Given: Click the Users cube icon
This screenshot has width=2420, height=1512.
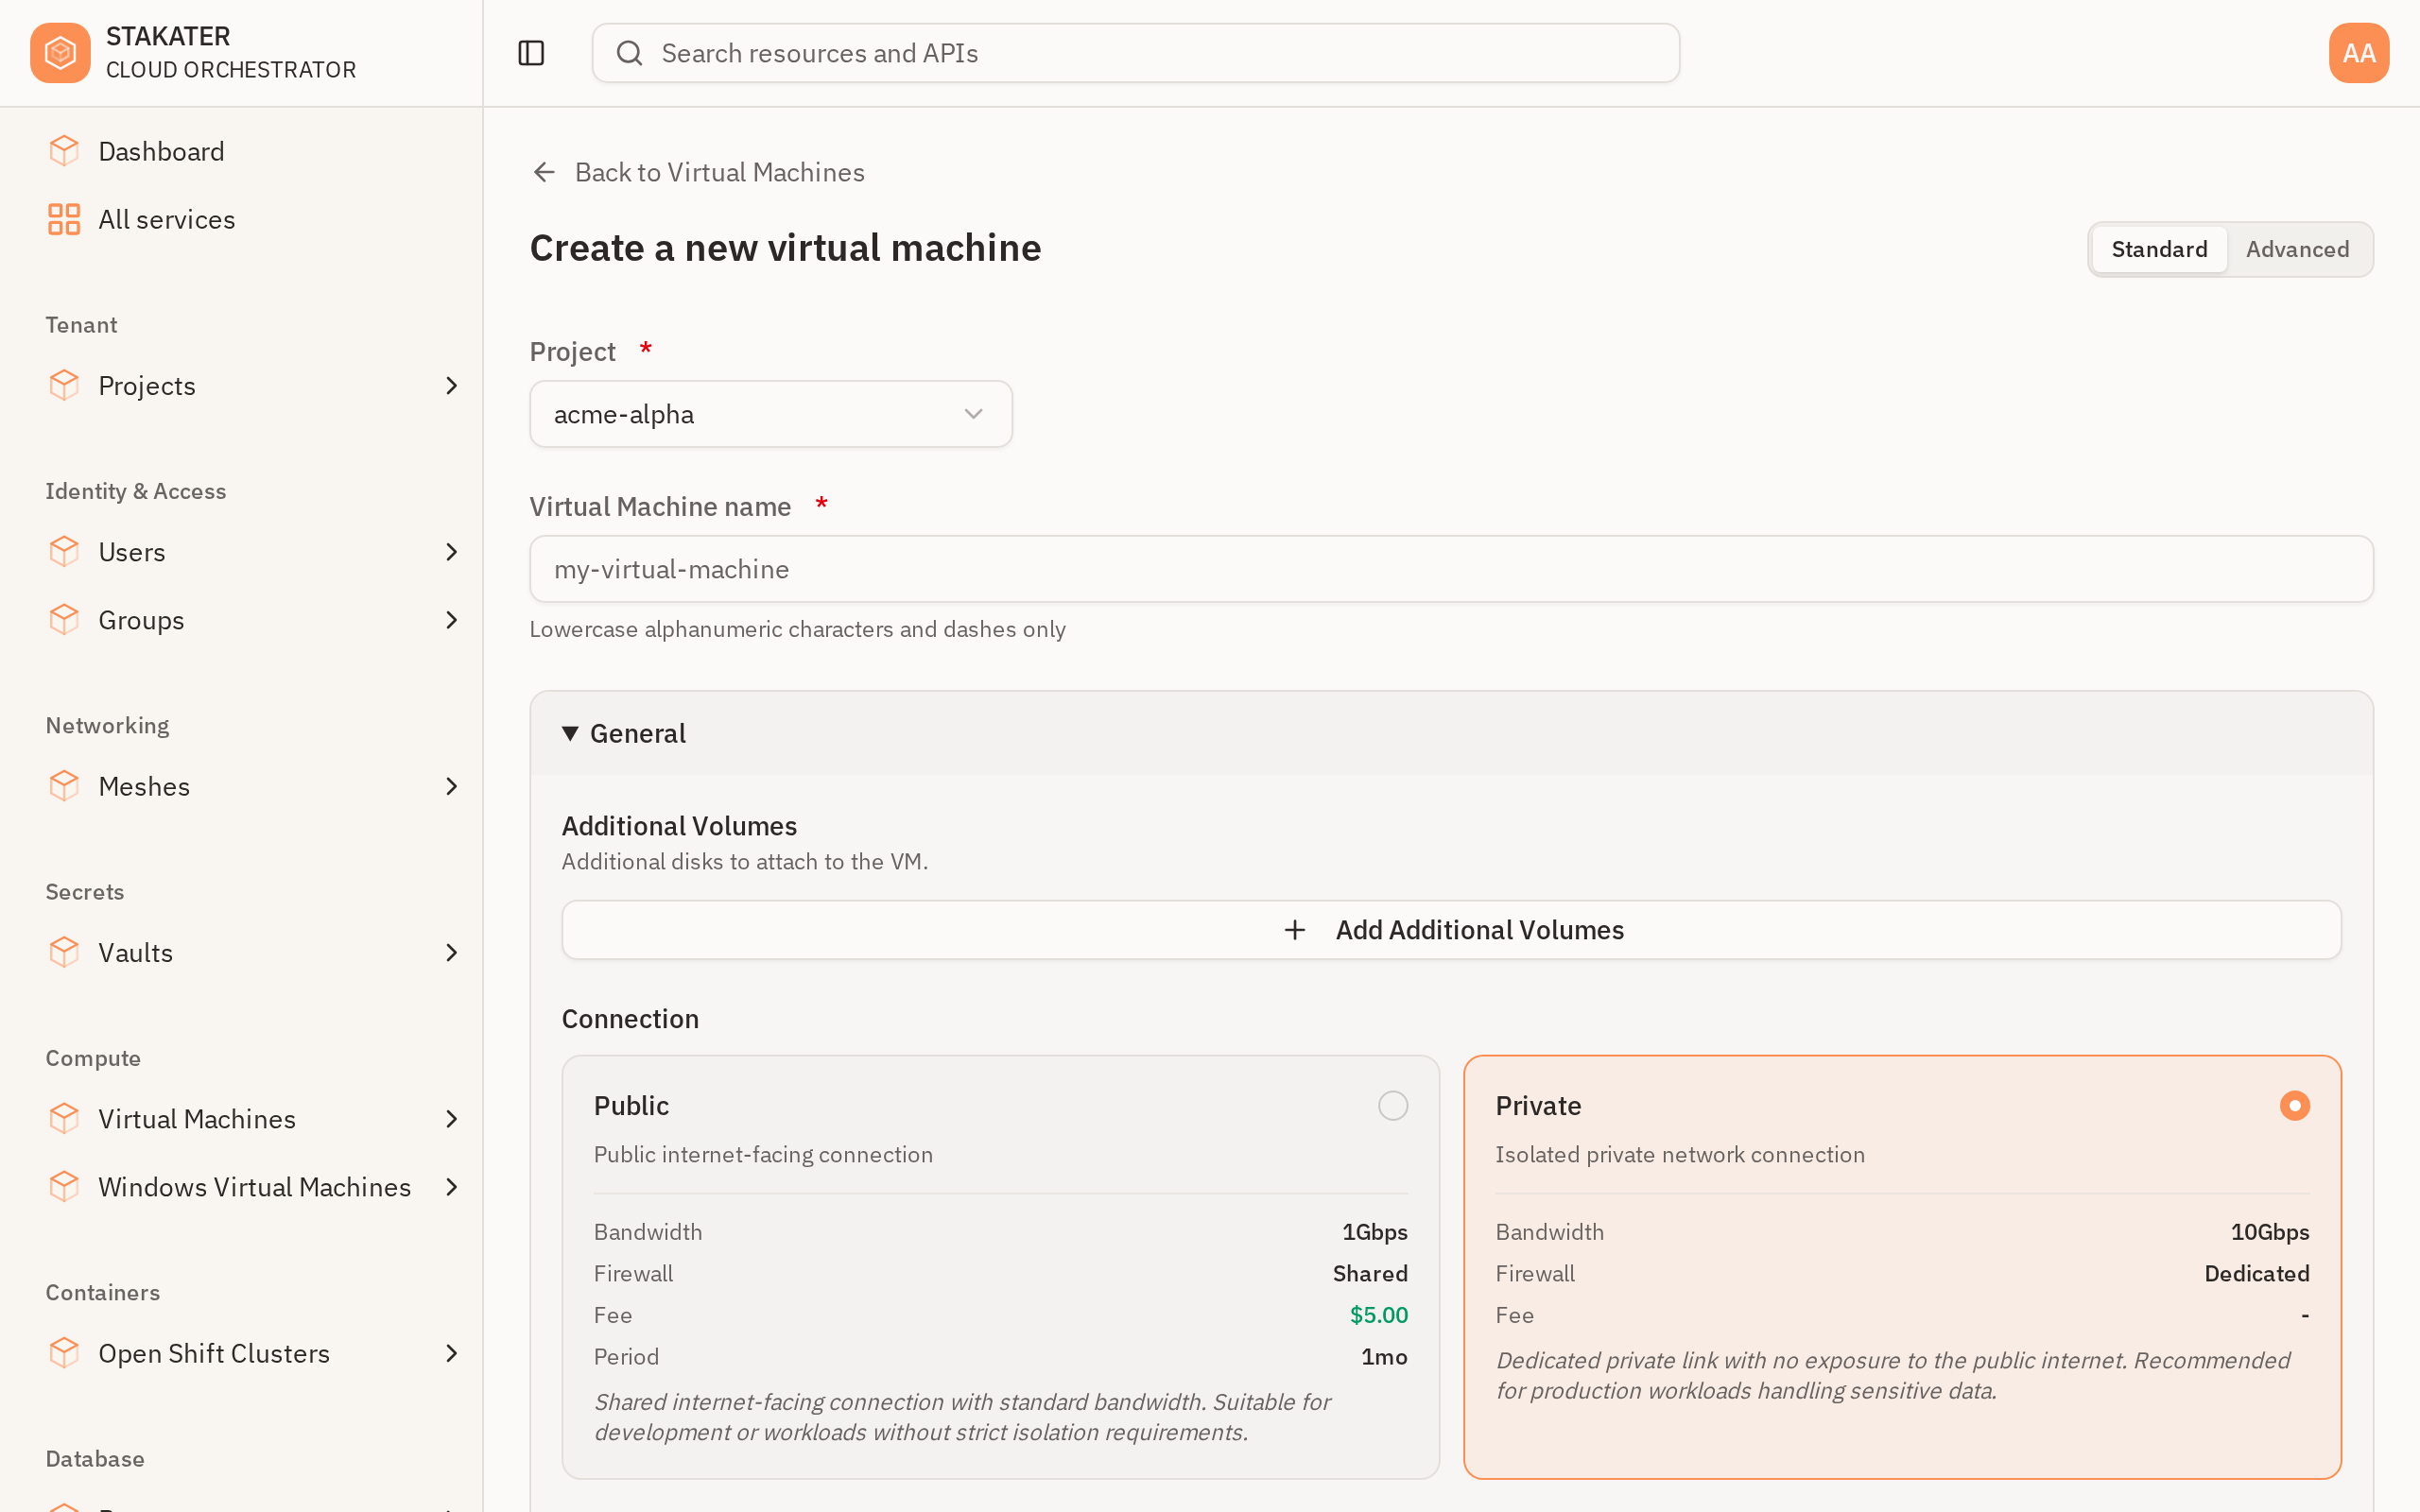Looking at the screenshot, I should 64,552.
